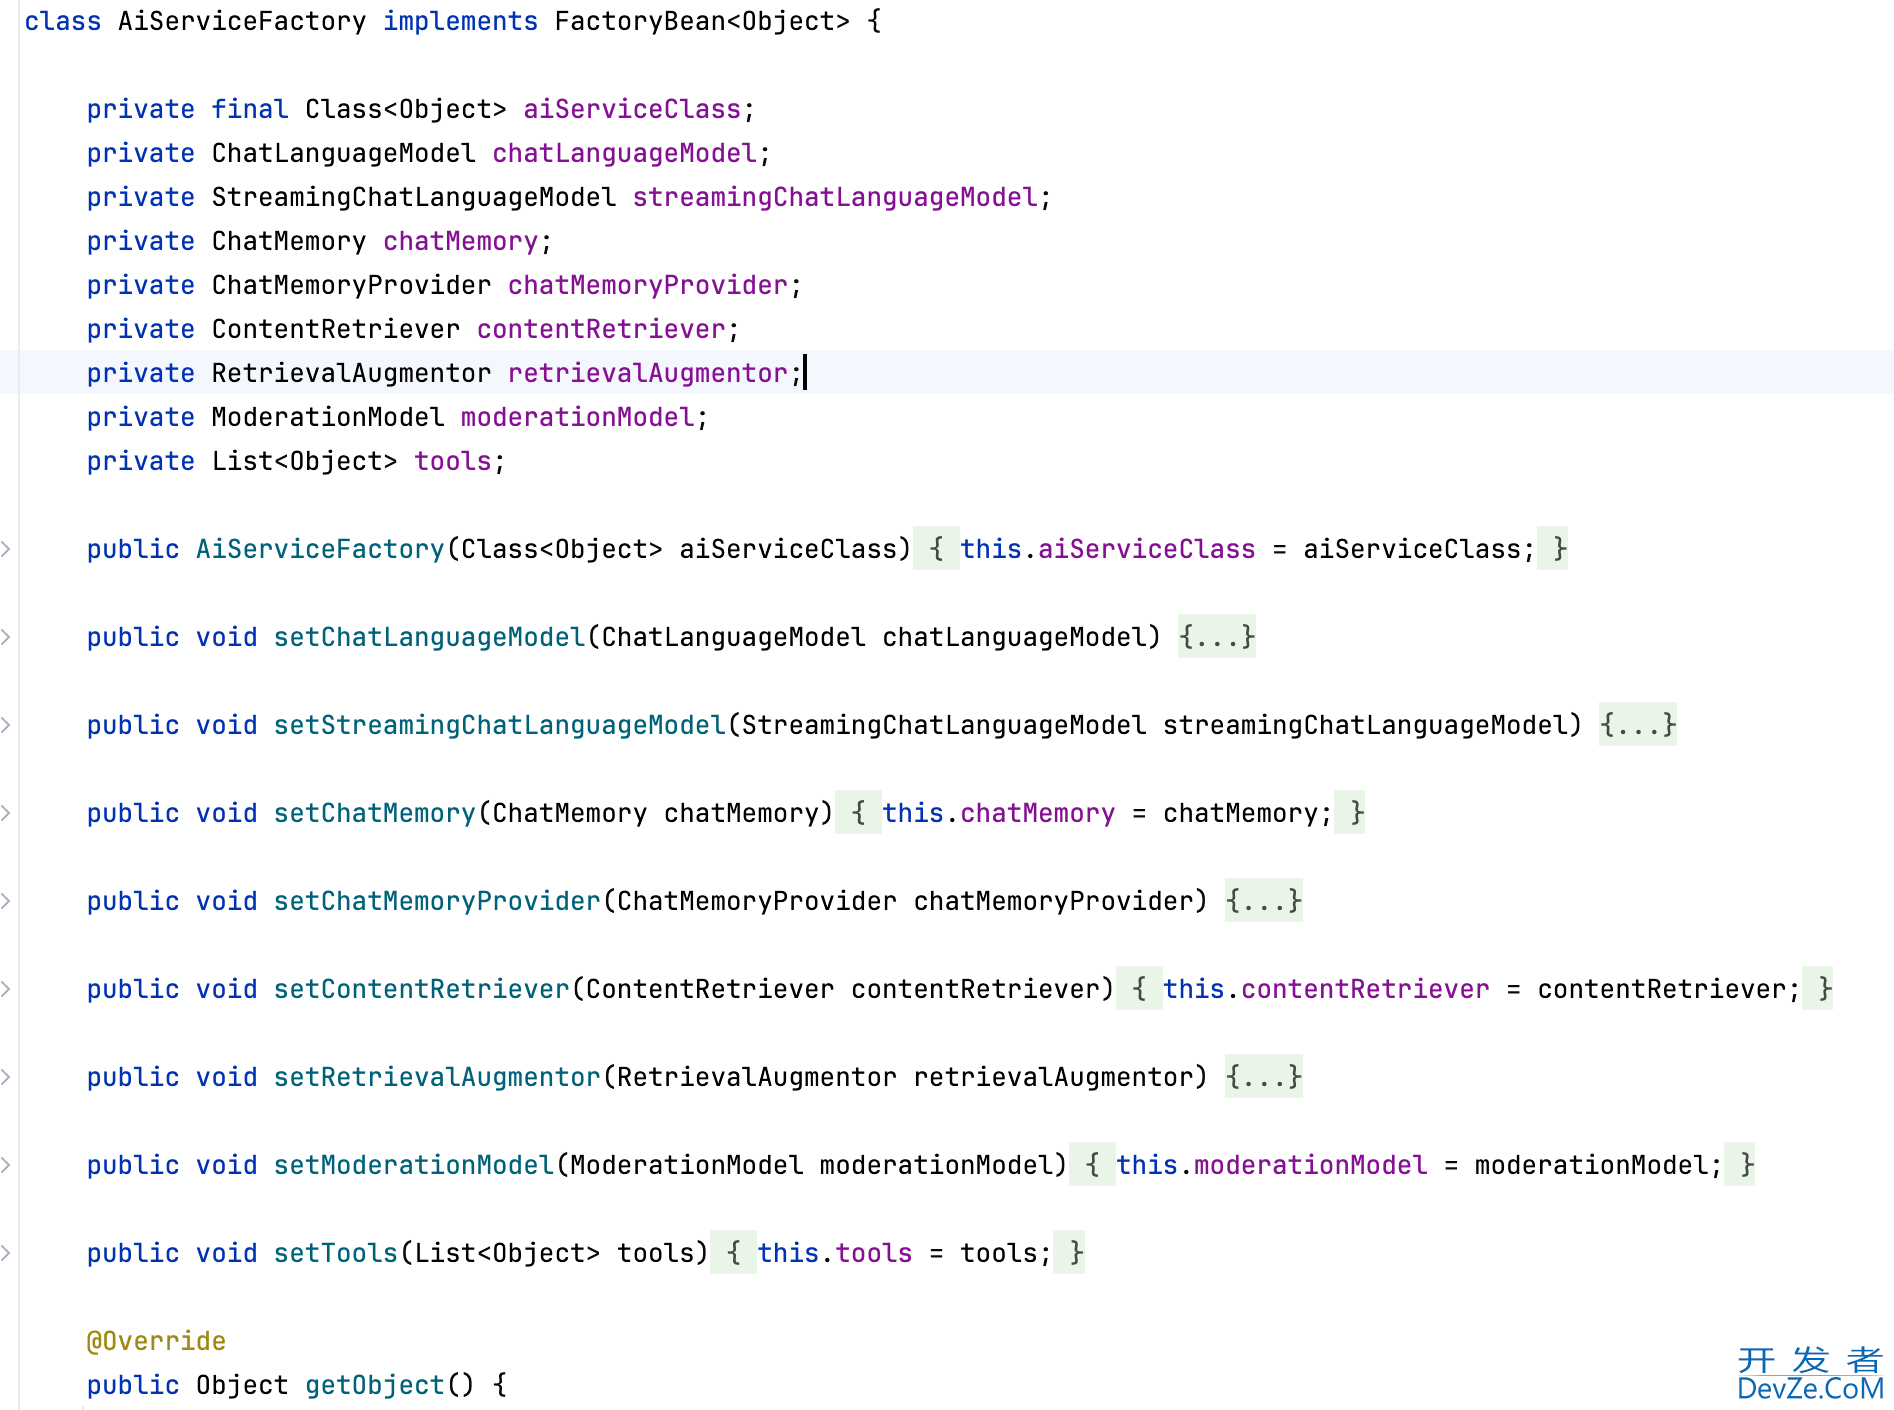Click the StreamingChatLanguageModel field type
This screenshot has width=1894, height=1410.
pyautogui.click(x=414, y=197)
